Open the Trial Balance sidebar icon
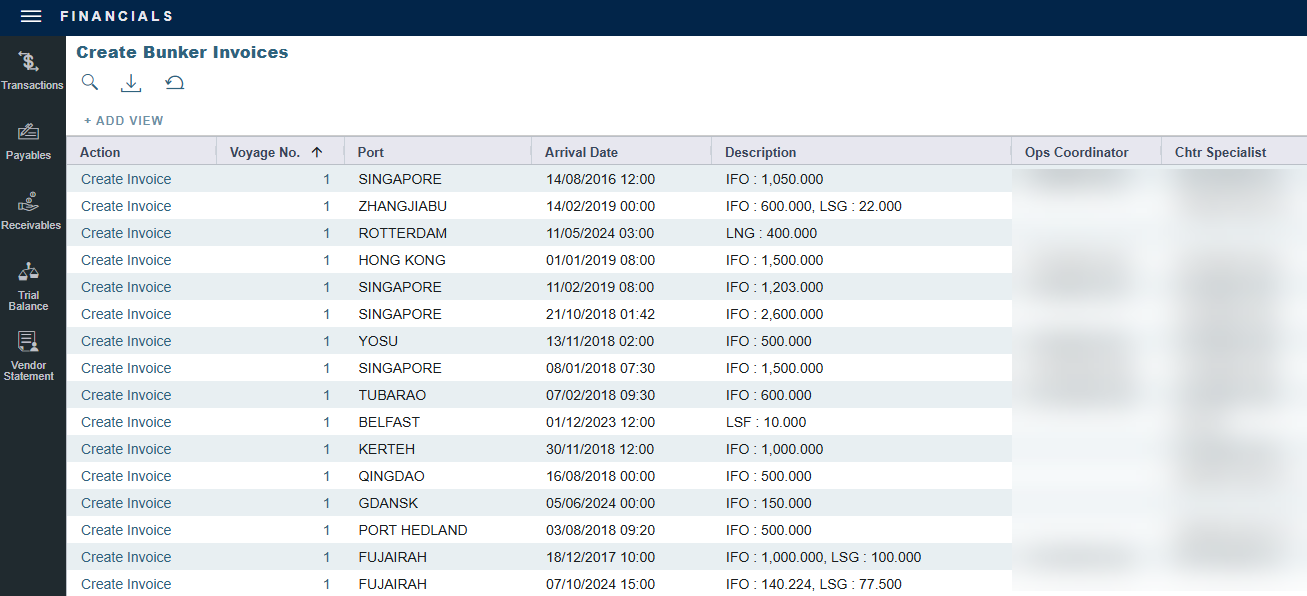Viewport: 1307px width, 596px height. (29, 286)
